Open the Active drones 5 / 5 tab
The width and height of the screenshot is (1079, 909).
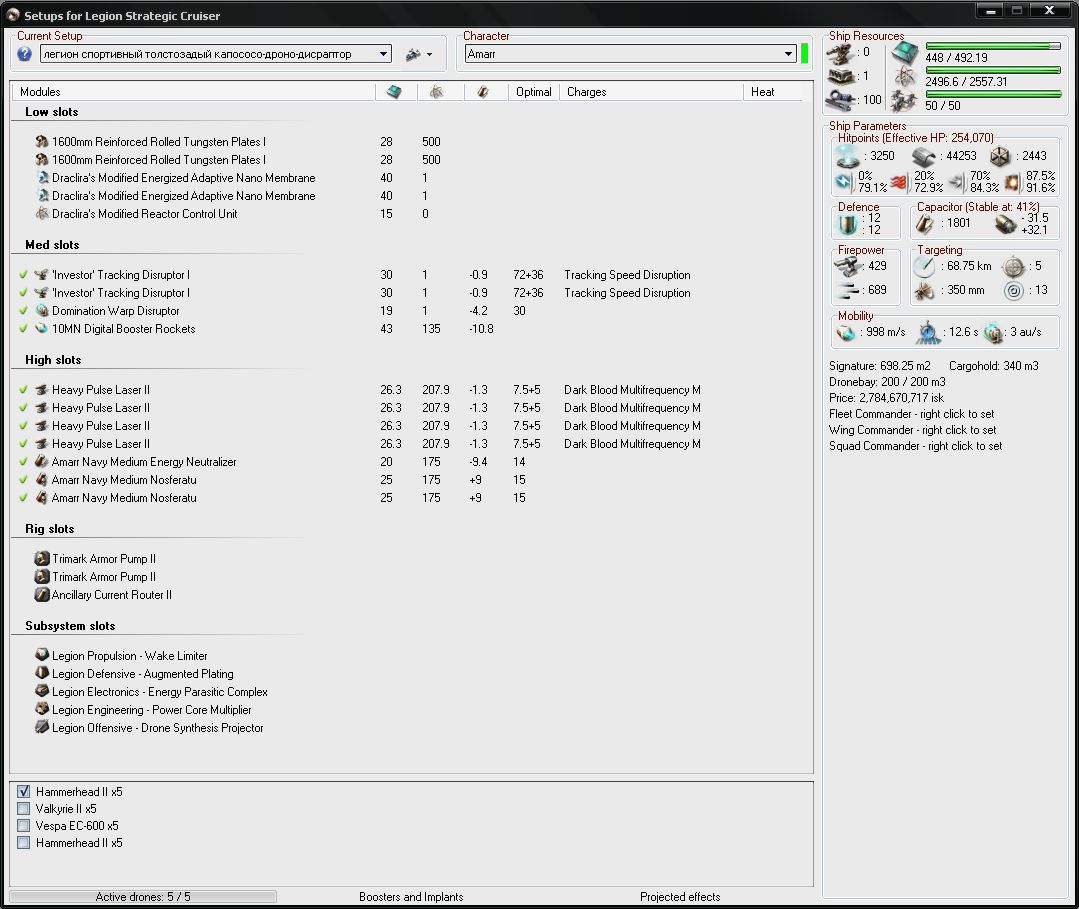point(143,897)
